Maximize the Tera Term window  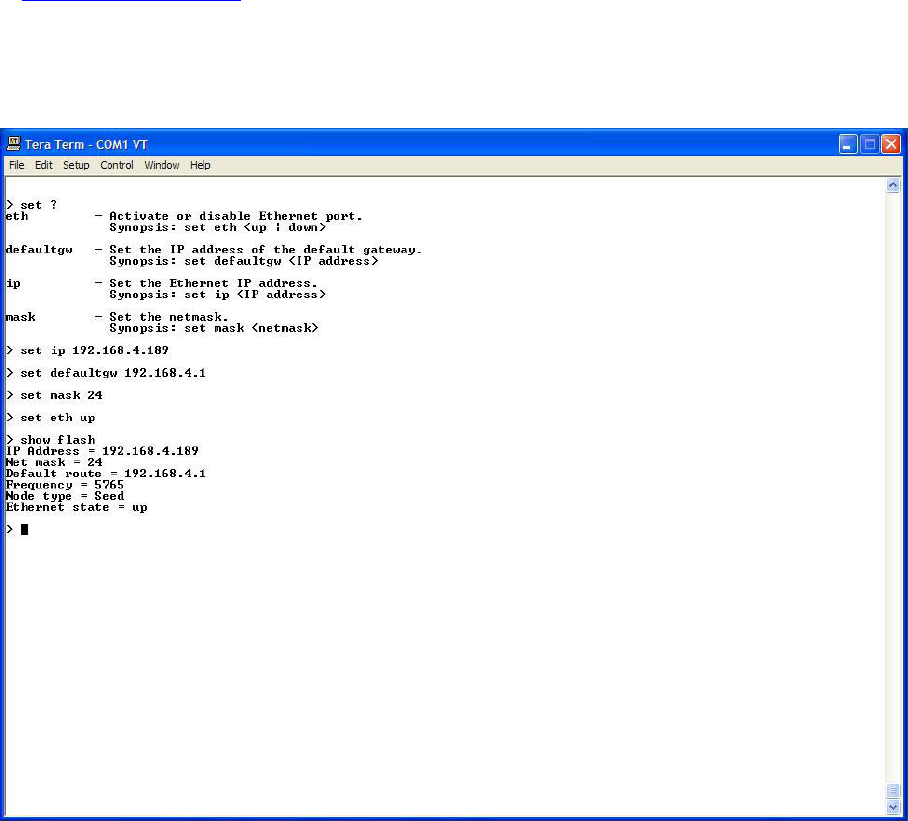(869, 144)
